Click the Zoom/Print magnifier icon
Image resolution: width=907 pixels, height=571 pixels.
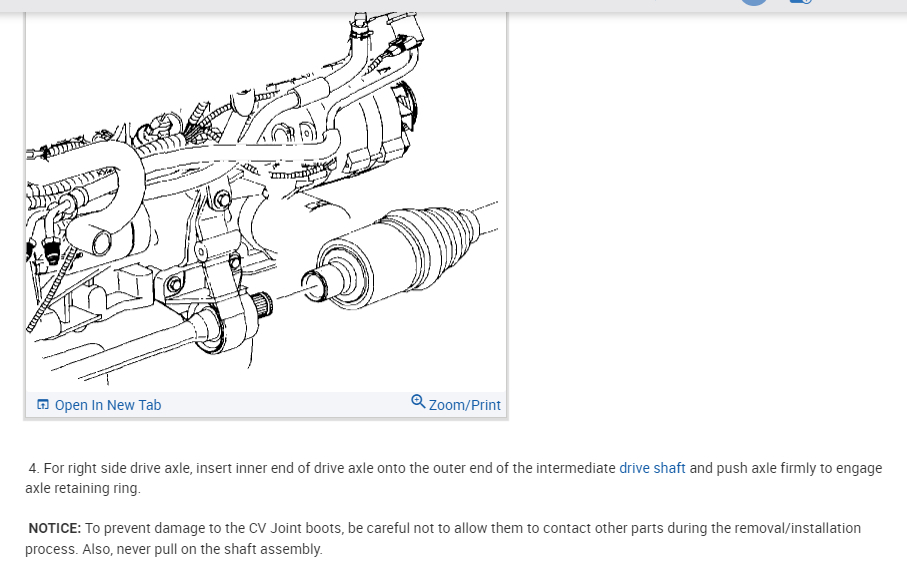(418, 401)
